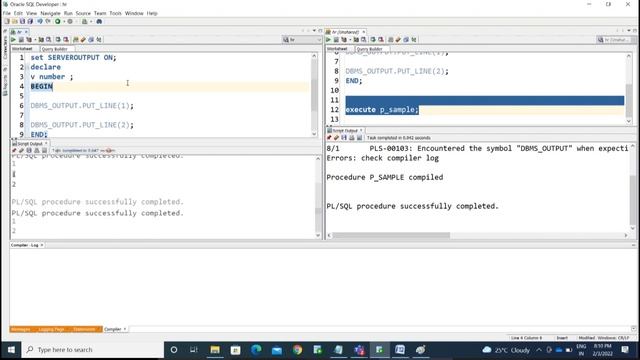Click 'Errors: check compiler log' output line
This screenshot has height=360, width=640.
(382, 158)
